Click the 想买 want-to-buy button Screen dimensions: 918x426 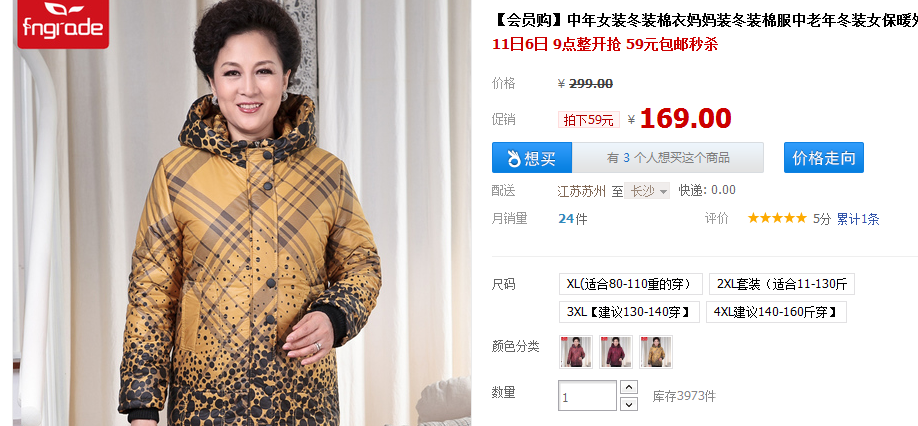[532, 157]
